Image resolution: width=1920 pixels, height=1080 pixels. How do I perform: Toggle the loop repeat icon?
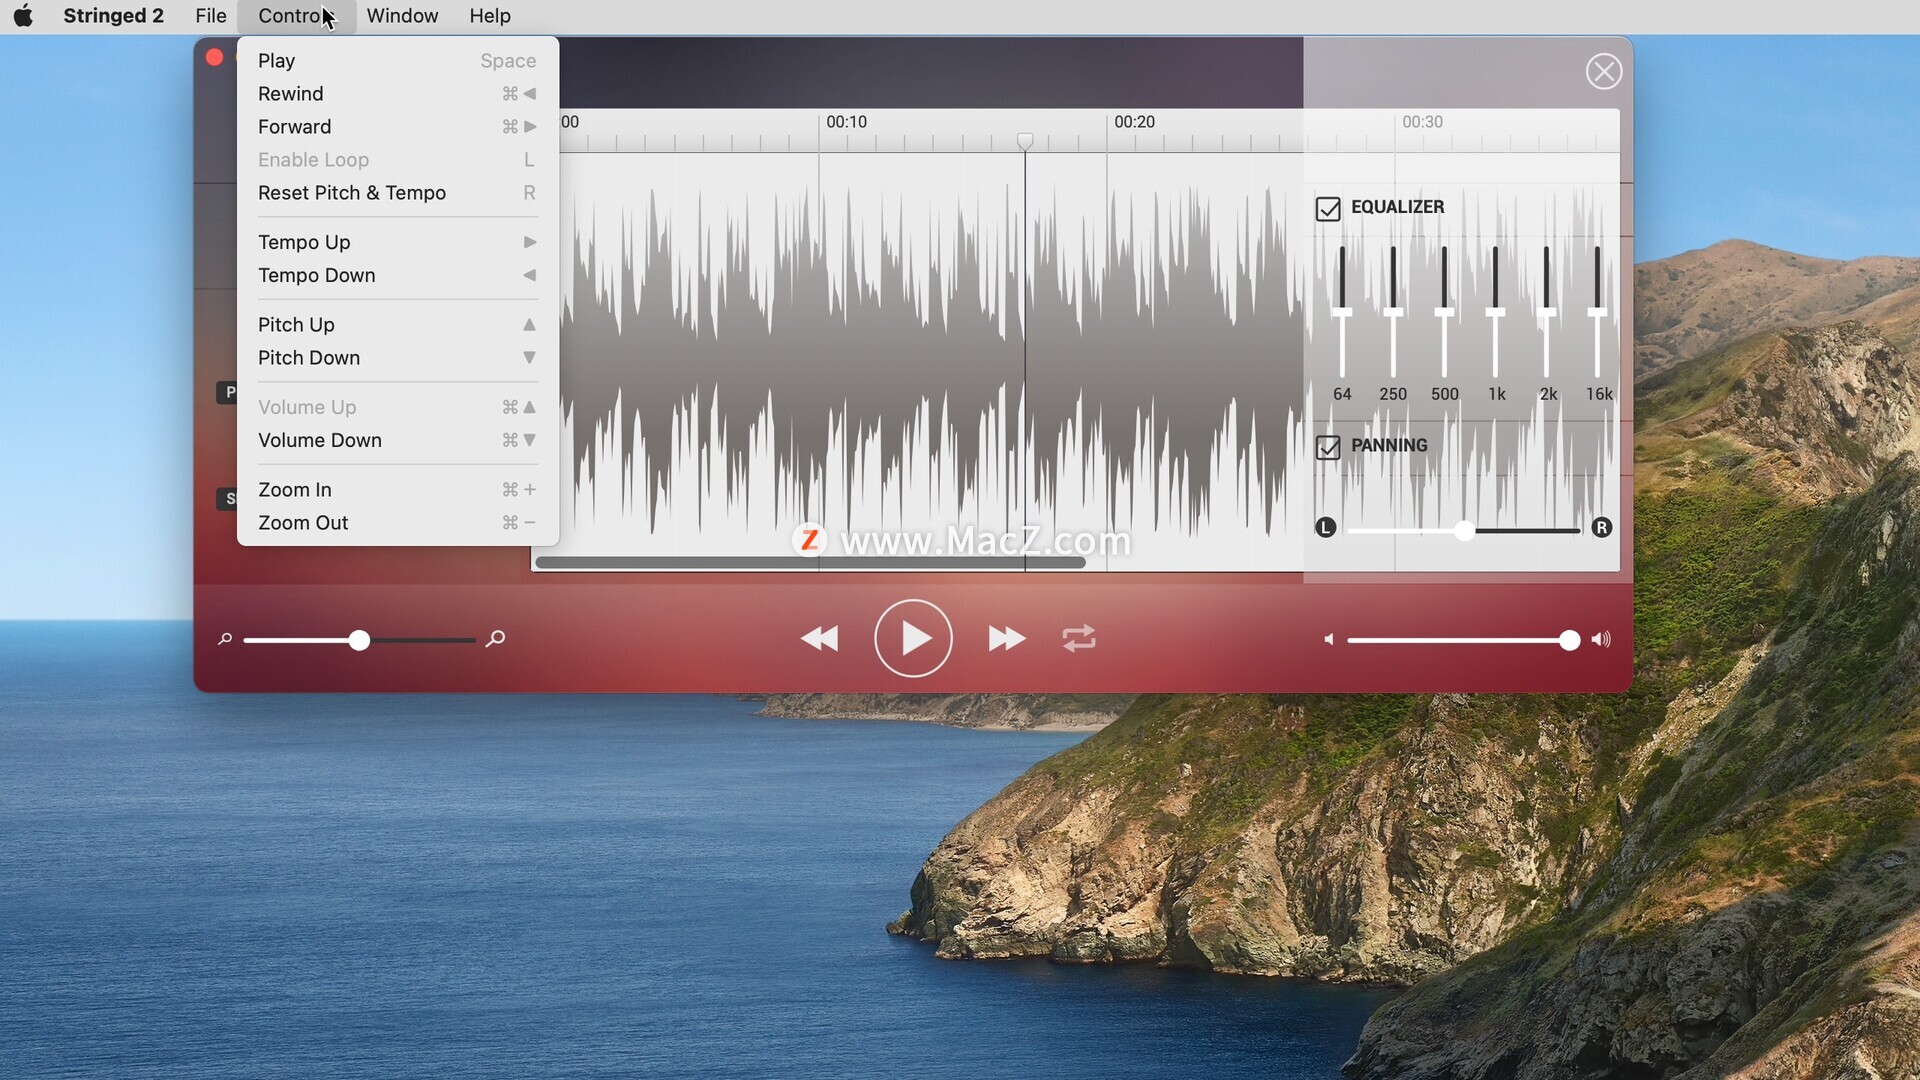1079,639
